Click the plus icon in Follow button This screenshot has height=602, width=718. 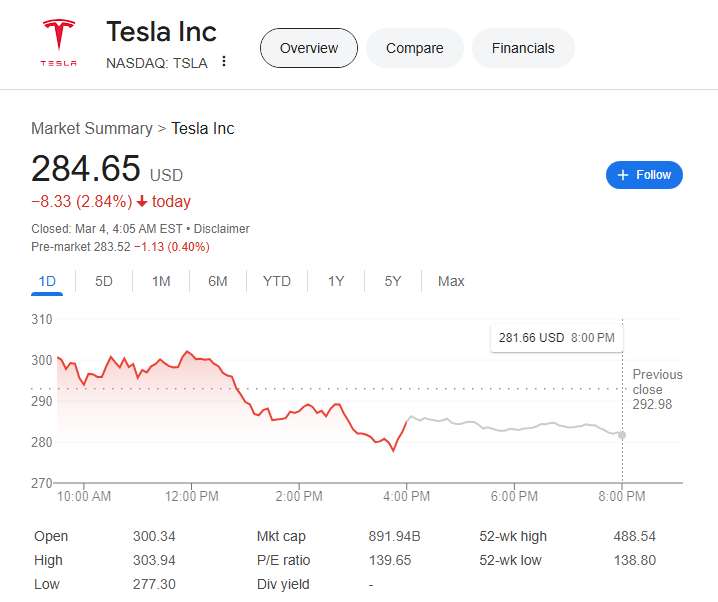pos(623,175)
